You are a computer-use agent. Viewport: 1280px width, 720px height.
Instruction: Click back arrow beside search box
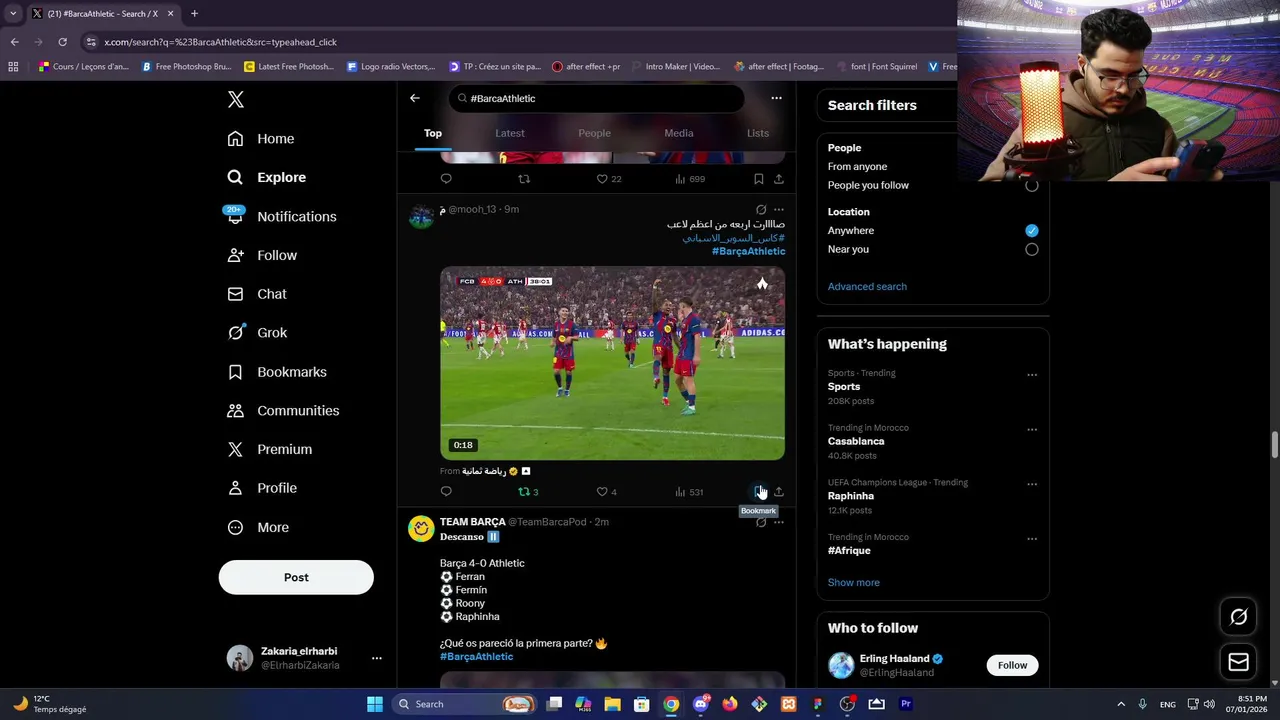415,98
